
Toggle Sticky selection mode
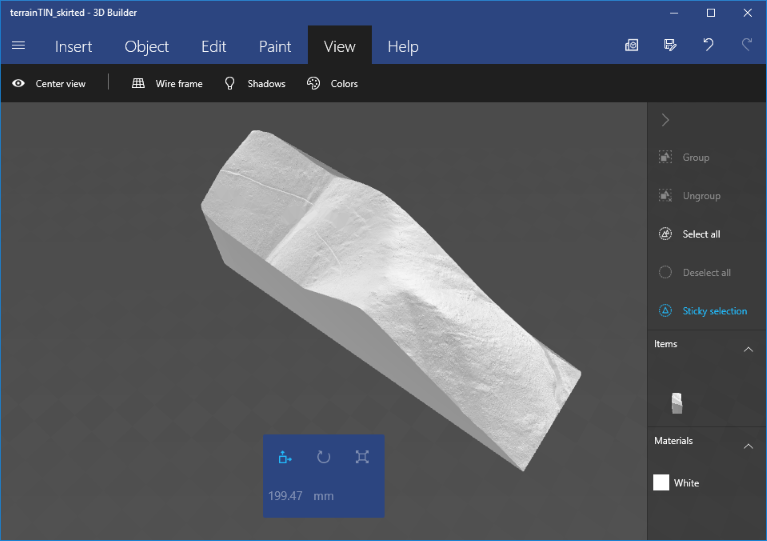click(x=703, y=311)
